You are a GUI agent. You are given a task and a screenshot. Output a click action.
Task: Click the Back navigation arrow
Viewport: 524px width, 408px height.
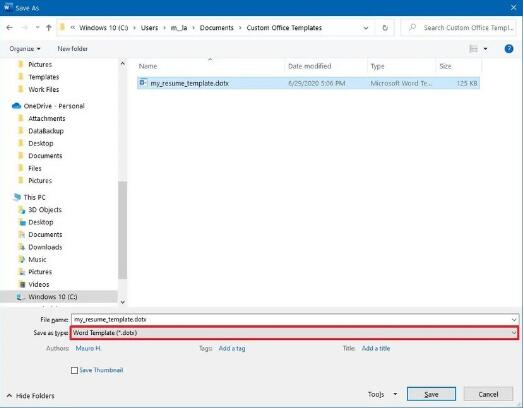point(9,28)
